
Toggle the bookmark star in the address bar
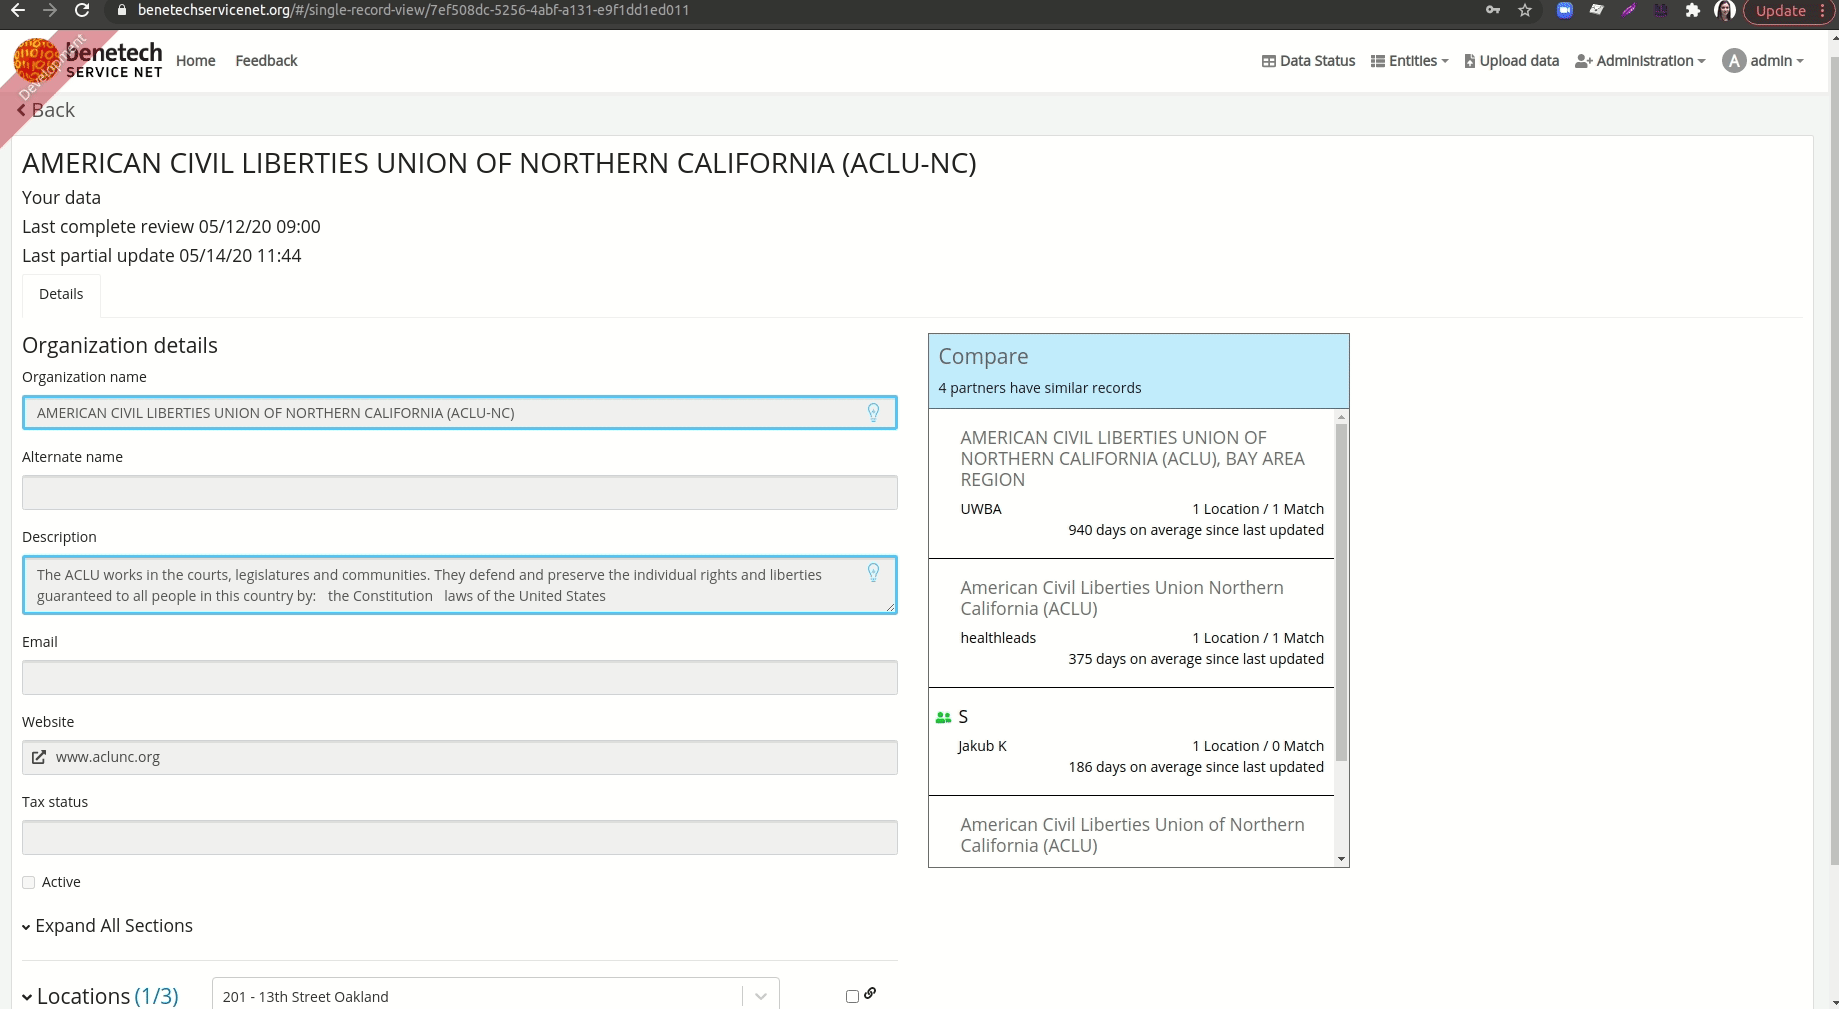(1525, 10)
